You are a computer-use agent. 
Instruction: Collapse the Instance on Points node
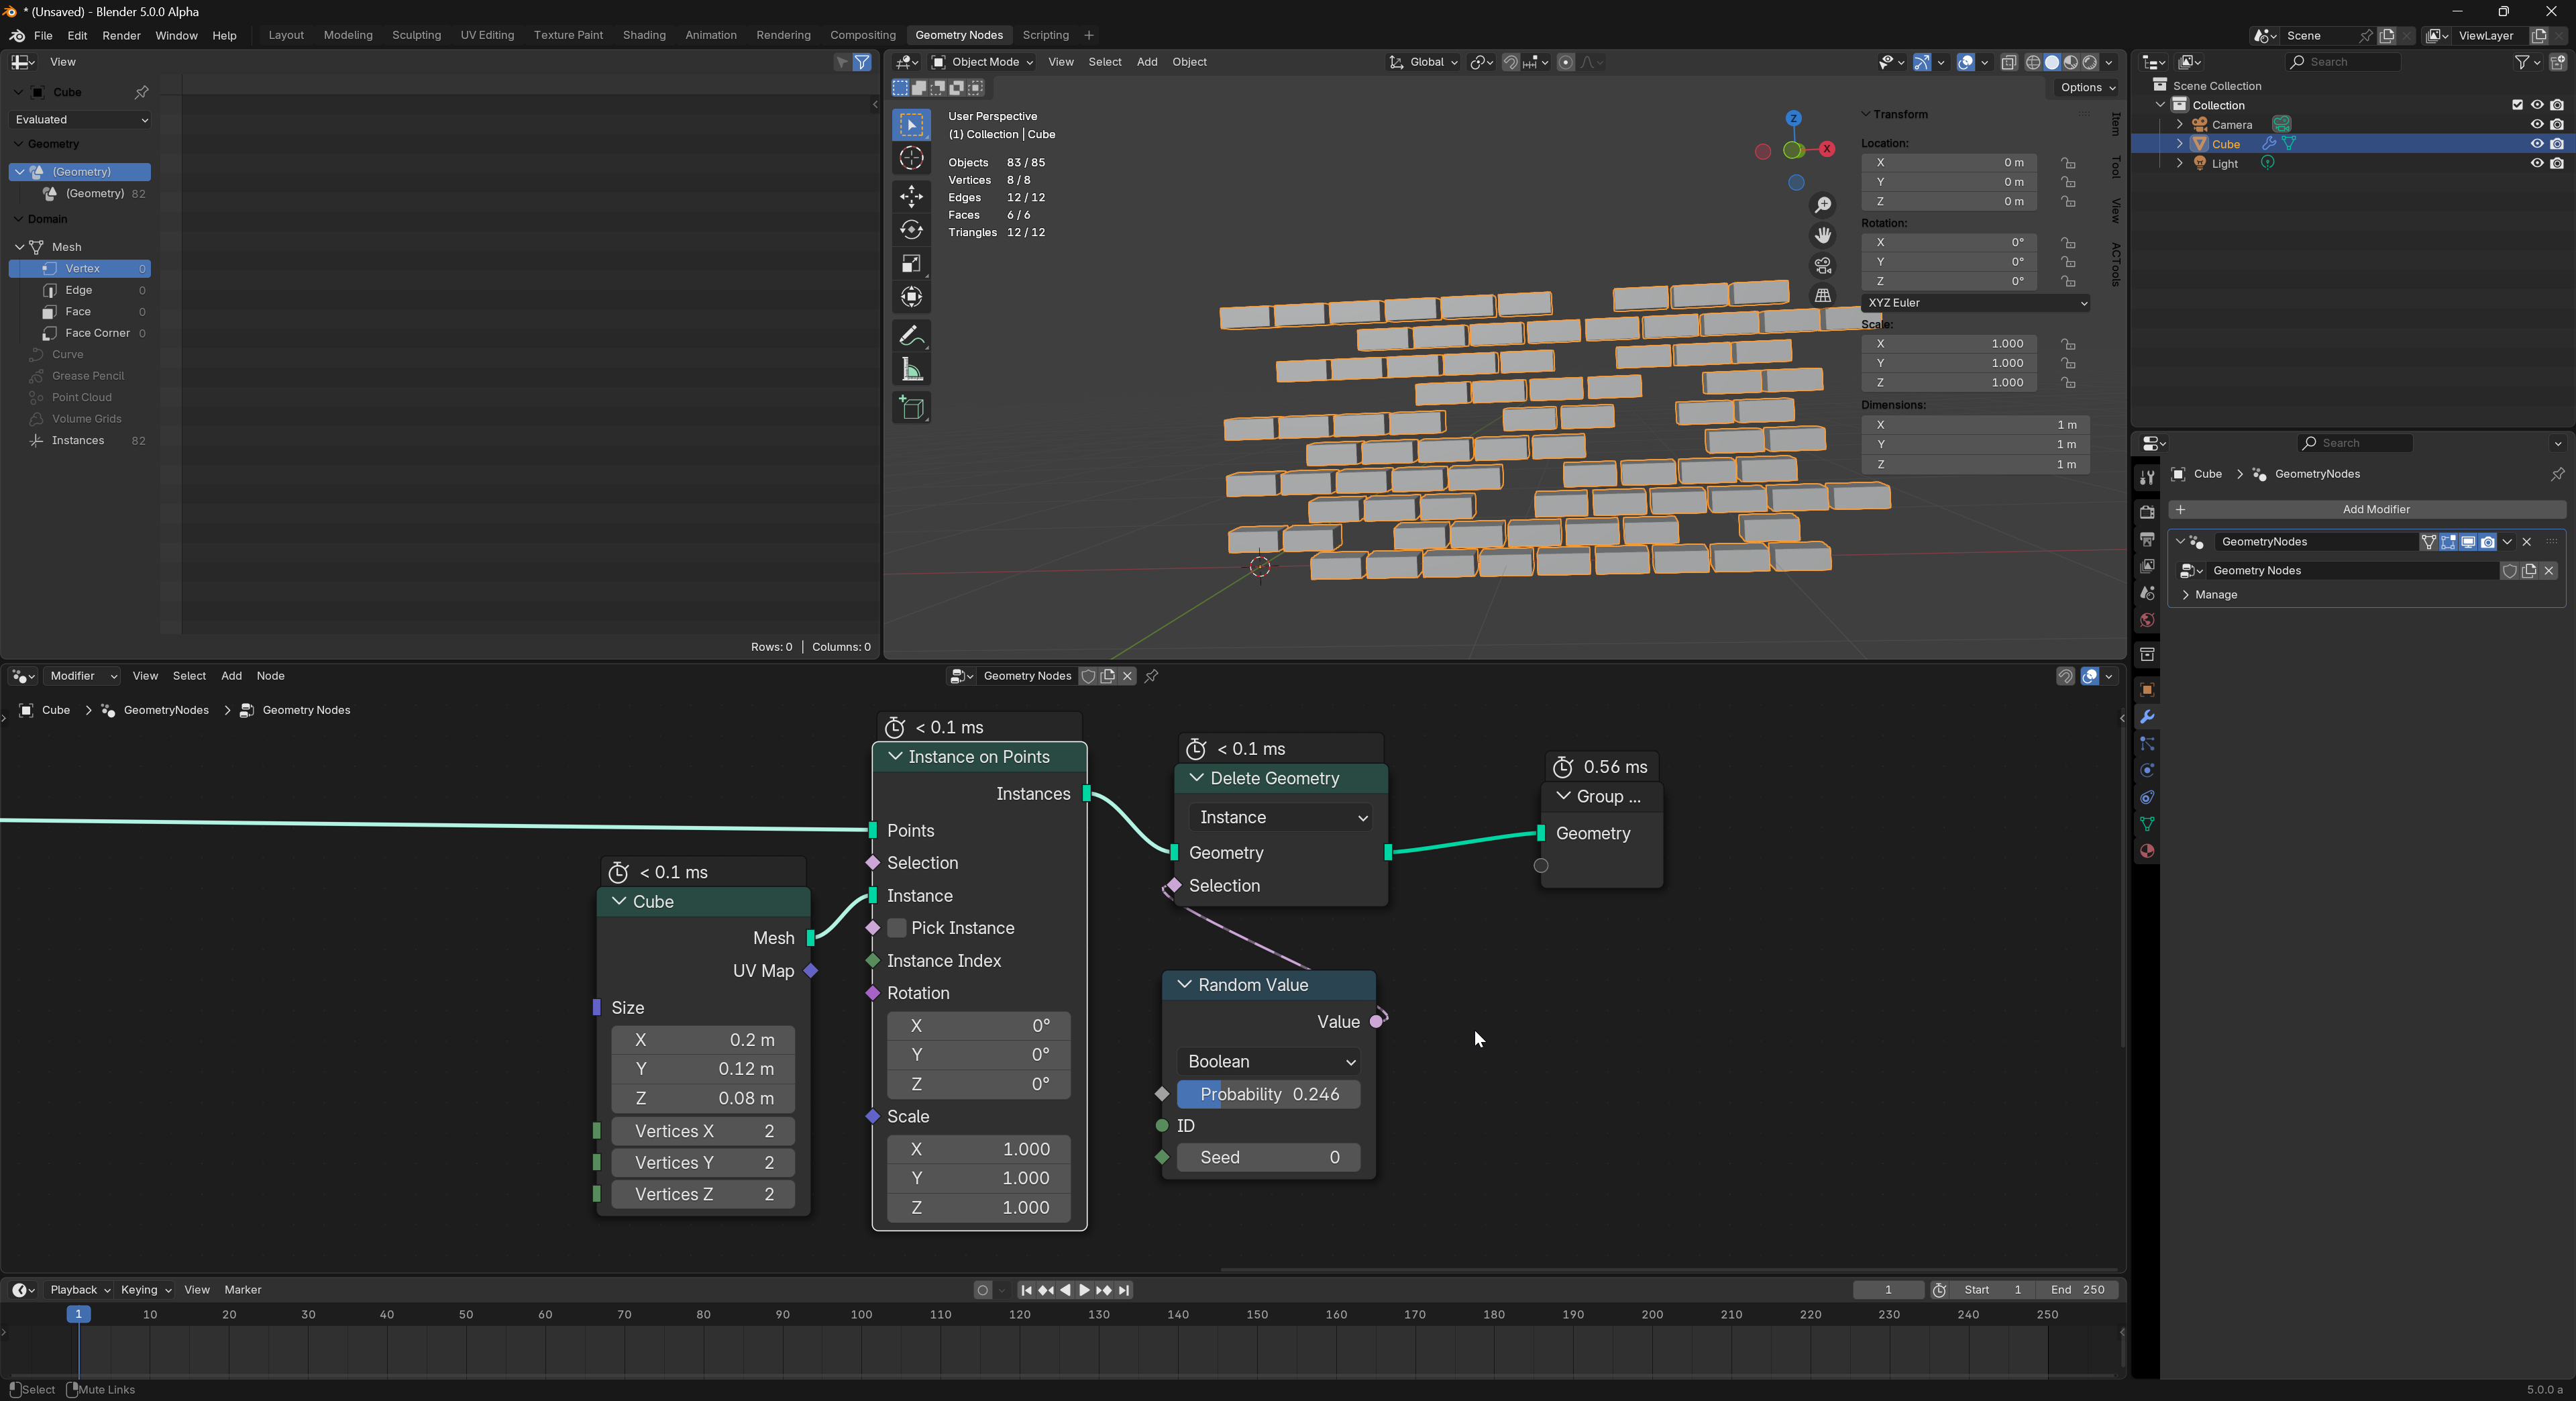895,757
